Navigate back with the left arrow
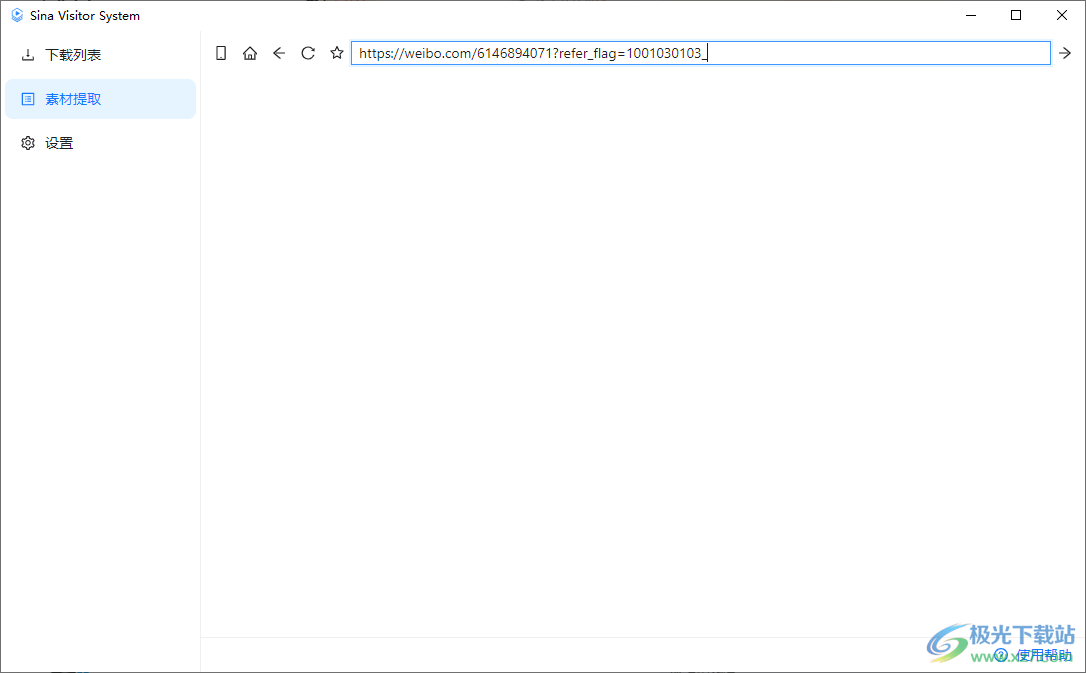 (279, 53)
